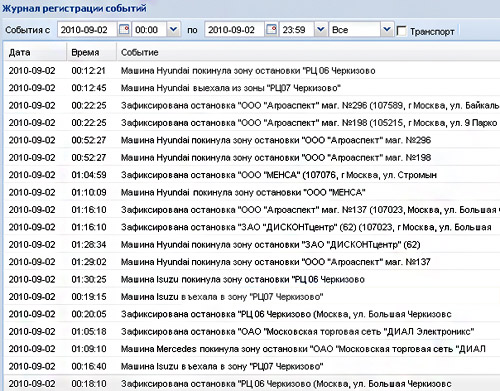Select the Isuzu row at 00:19:15
Screen dimensions: 500x391
tap(252, 296)
